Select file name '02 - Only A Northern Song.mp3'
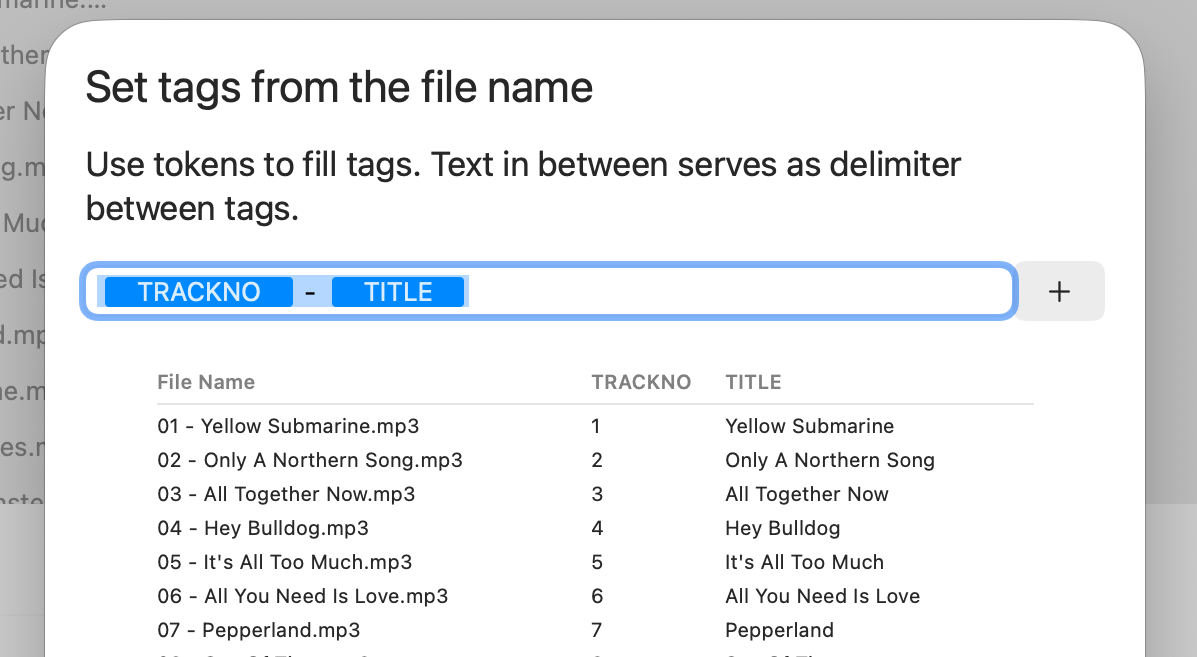The height and width of the screenshot is (657, 1197). click(x=310, y=460)
